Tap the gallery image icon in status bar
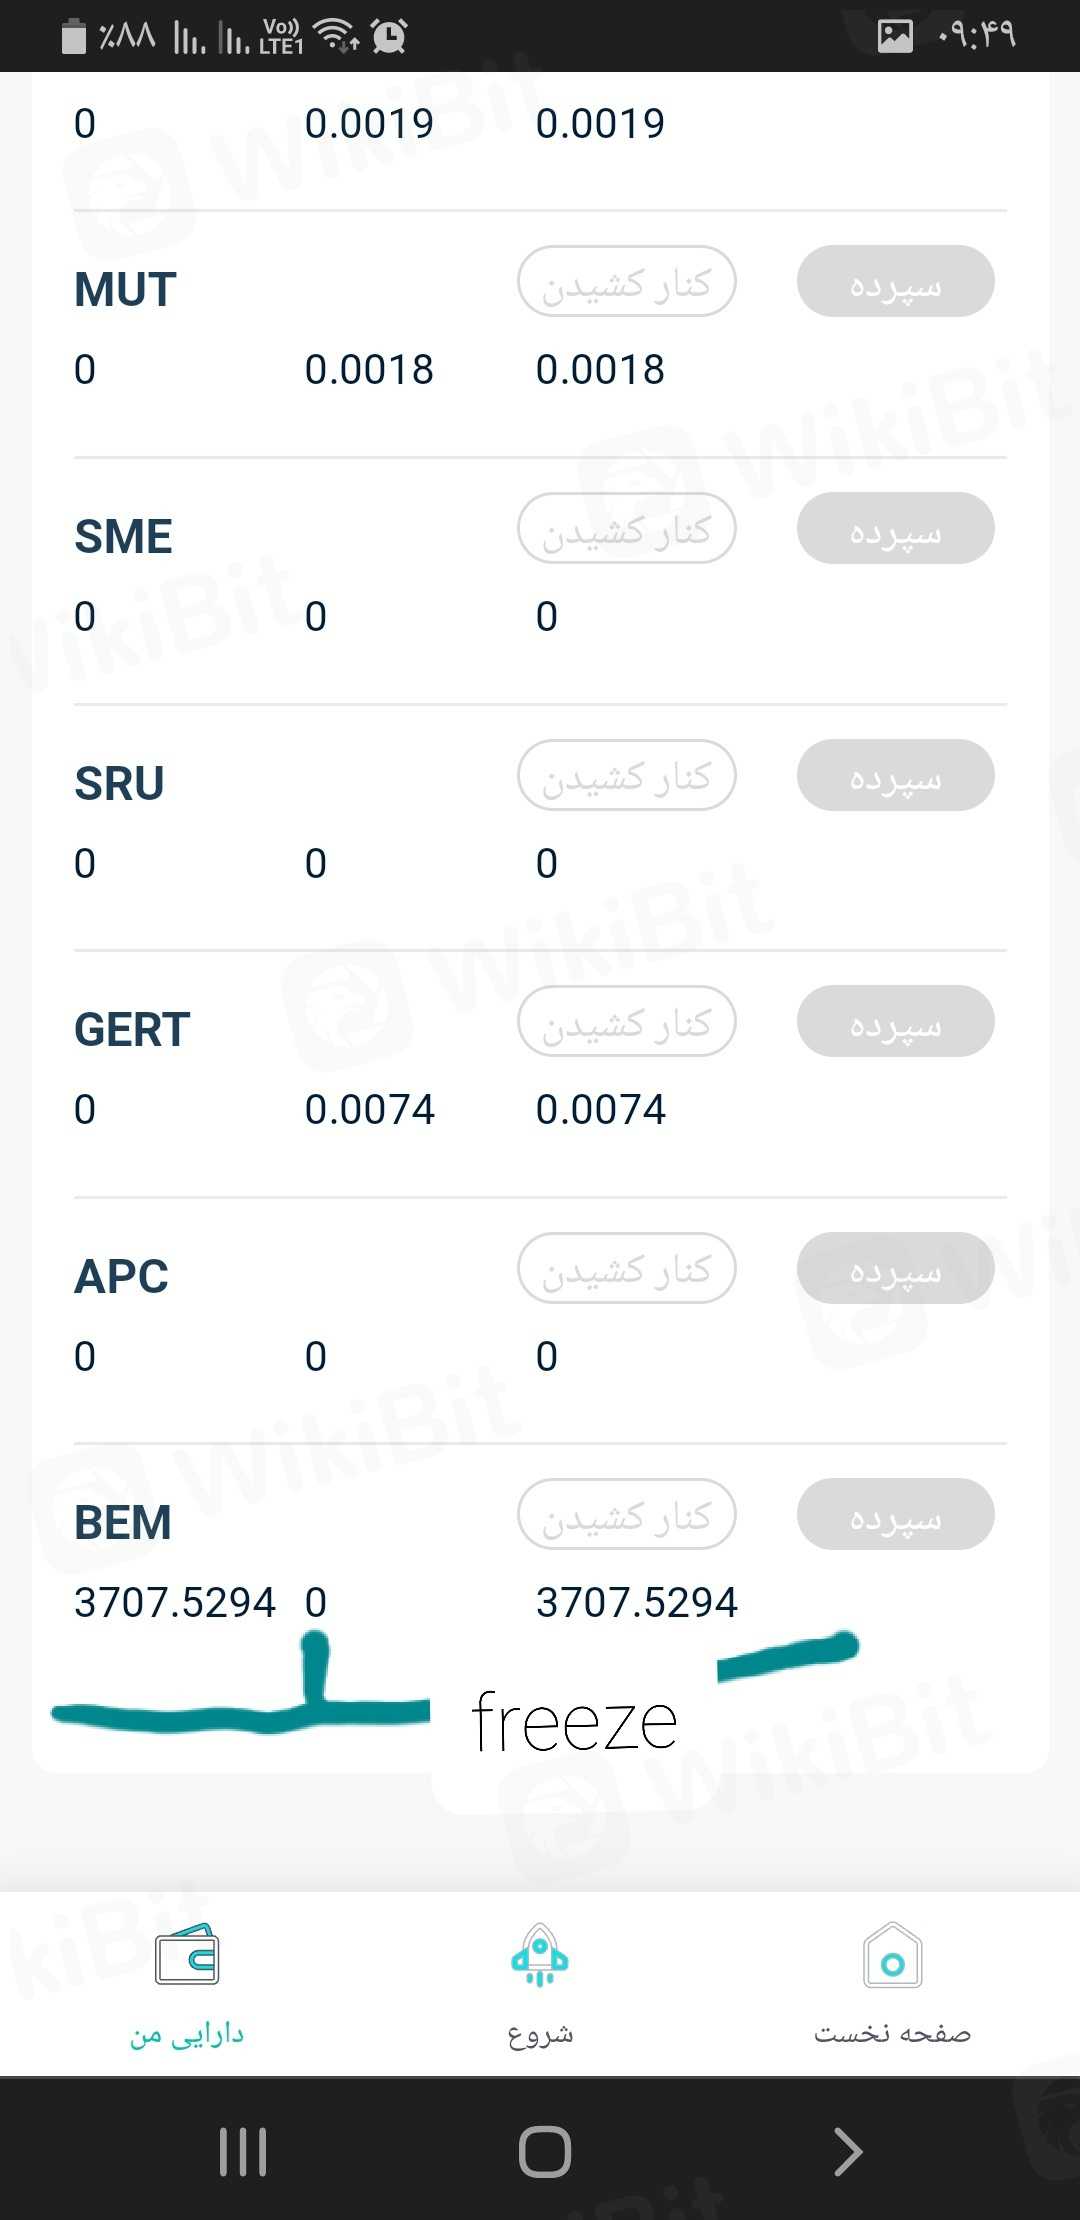This screenshot has height=2220, width=1080. pyautogui.click(x=895, y=36)
